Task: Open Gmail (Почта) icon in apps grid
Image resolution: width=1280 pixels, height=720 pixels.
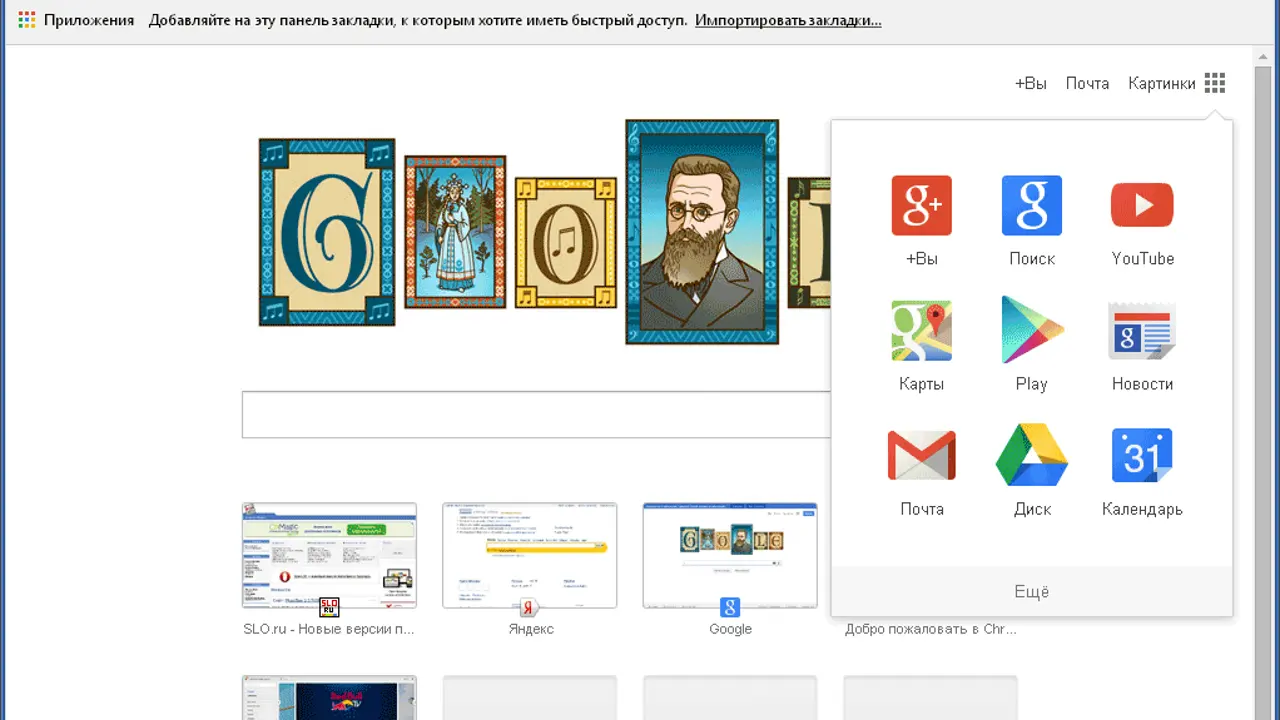Action: click(921, 456)
